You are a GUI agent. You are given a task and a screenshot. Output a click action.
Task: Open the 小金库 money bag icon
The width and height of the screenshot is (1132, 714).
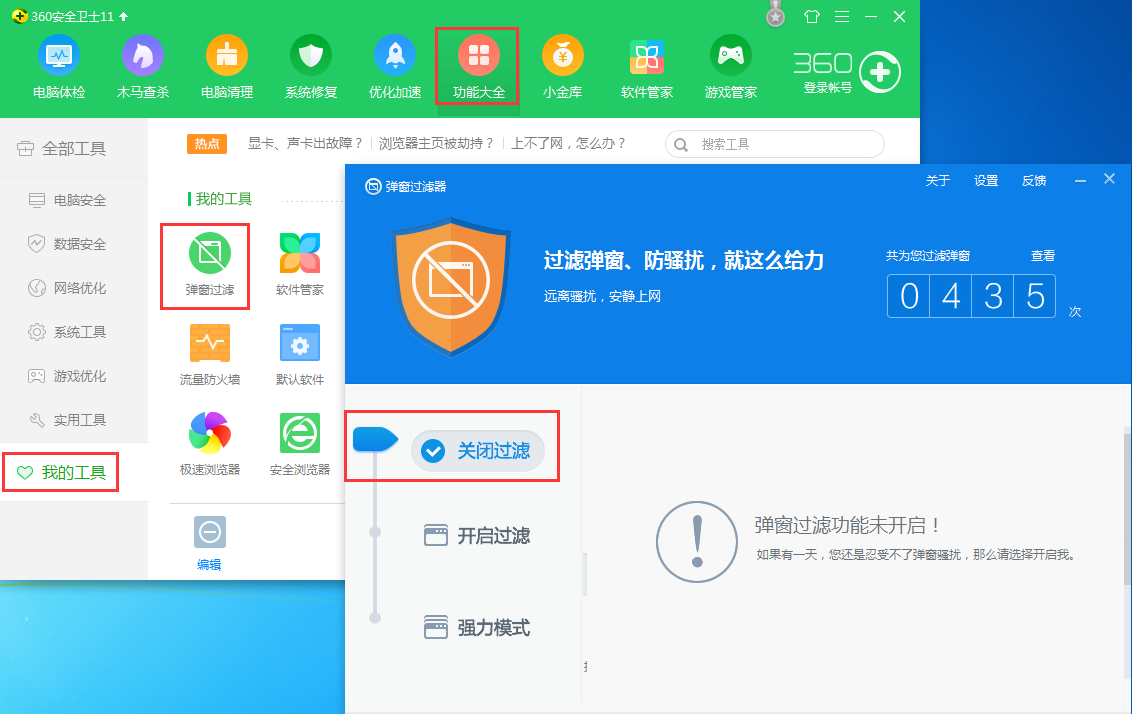(563, 56)
